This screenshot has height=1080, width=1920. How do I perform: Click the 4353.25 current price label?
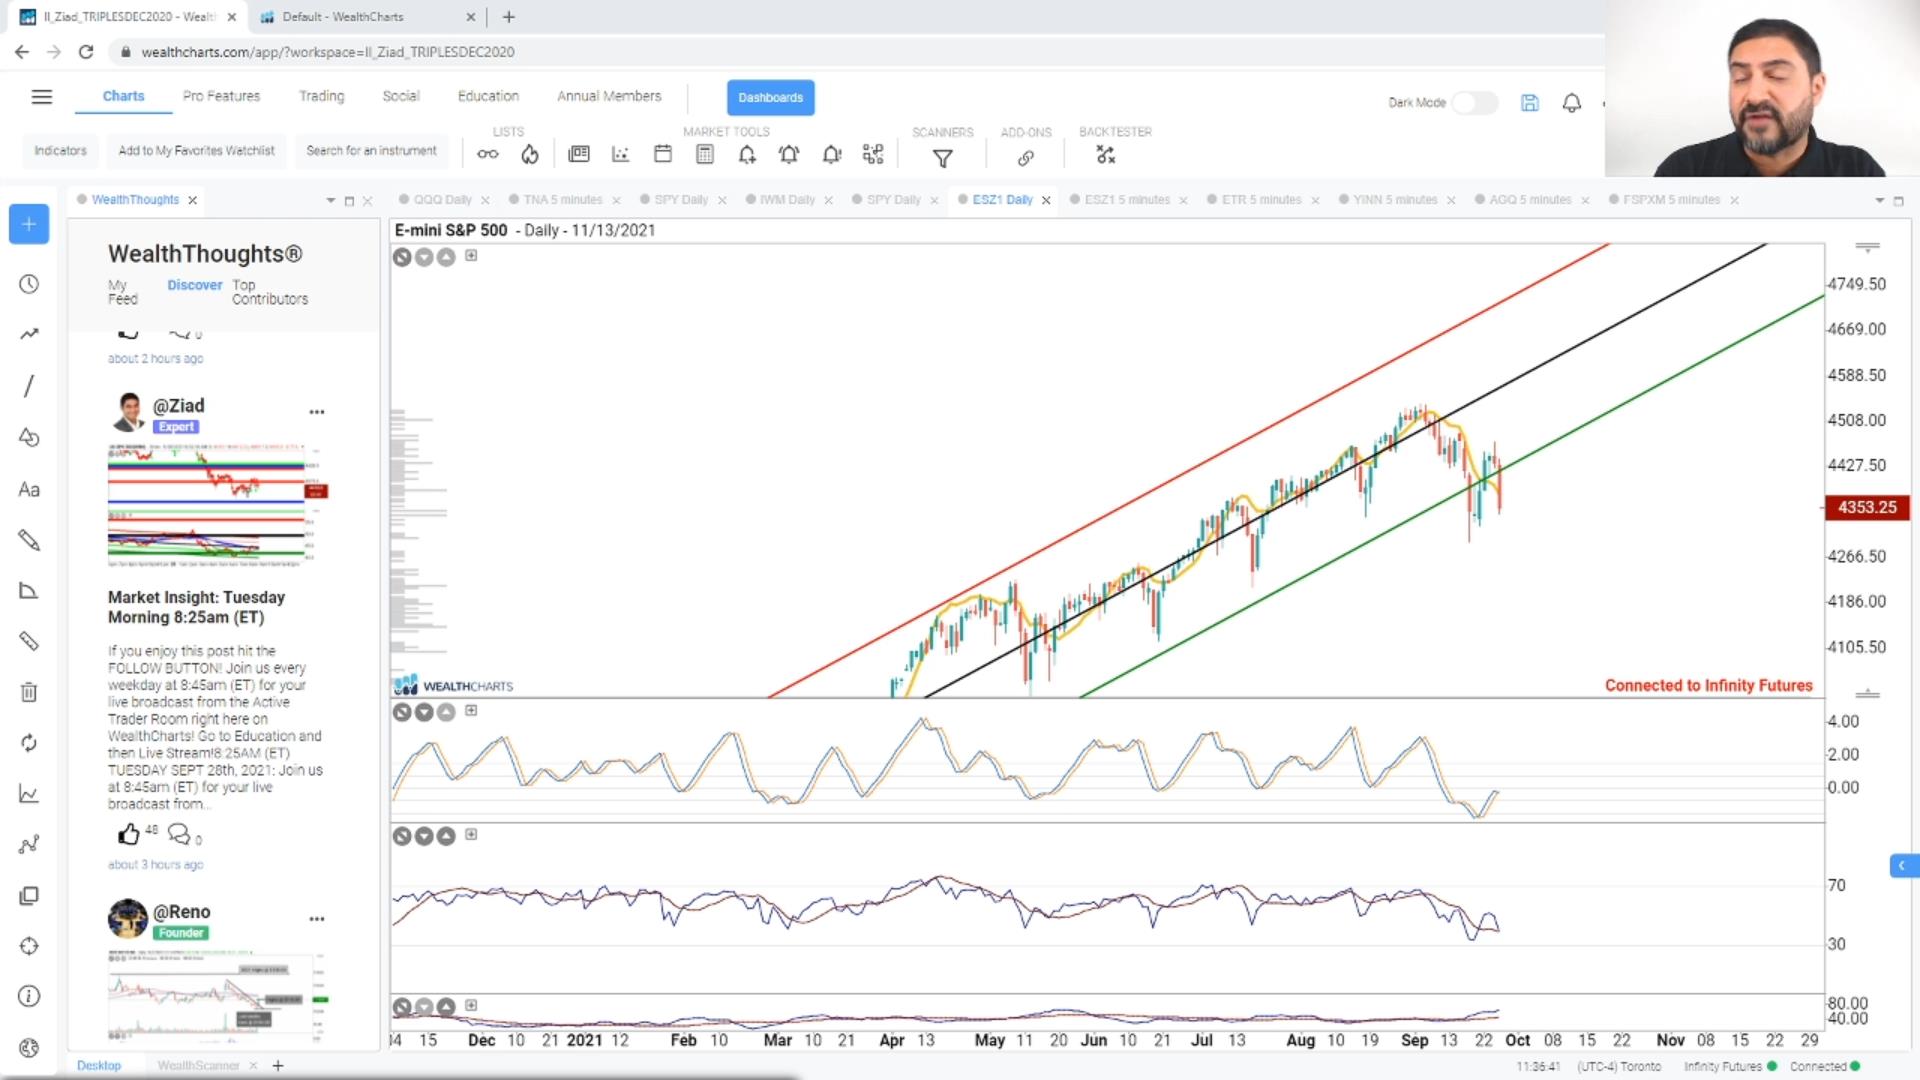pyautogui.click(x=1866, y=508)
